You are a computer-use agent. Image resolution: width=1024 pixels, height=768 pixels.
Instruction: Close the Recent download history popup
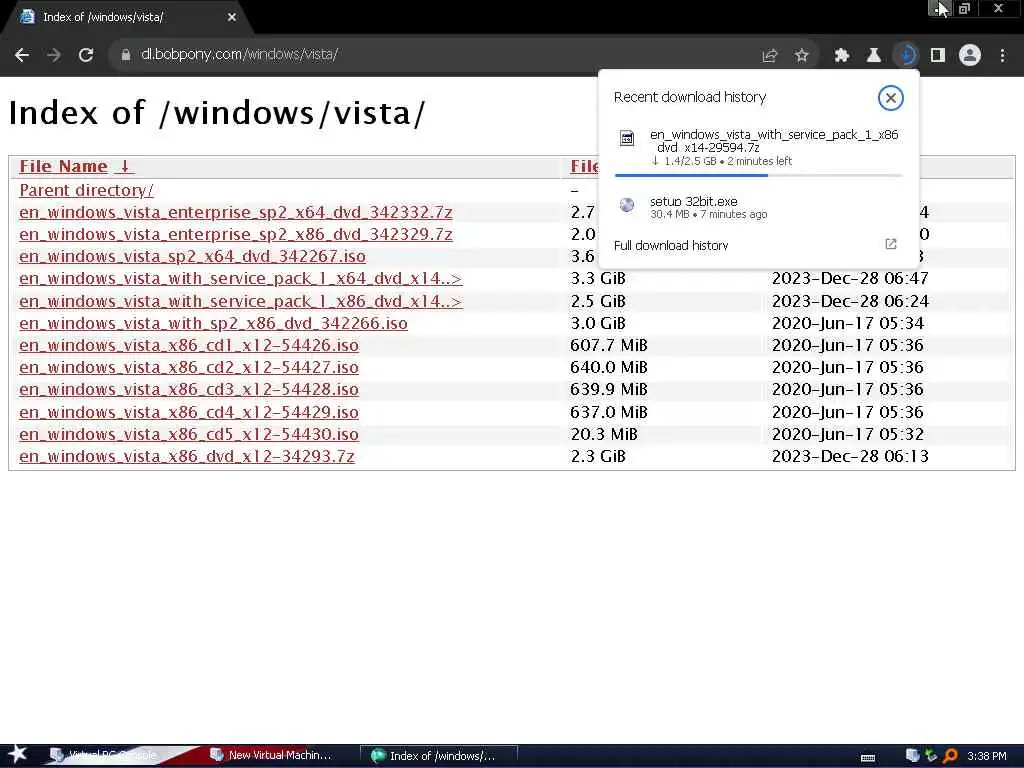[891, 98]
